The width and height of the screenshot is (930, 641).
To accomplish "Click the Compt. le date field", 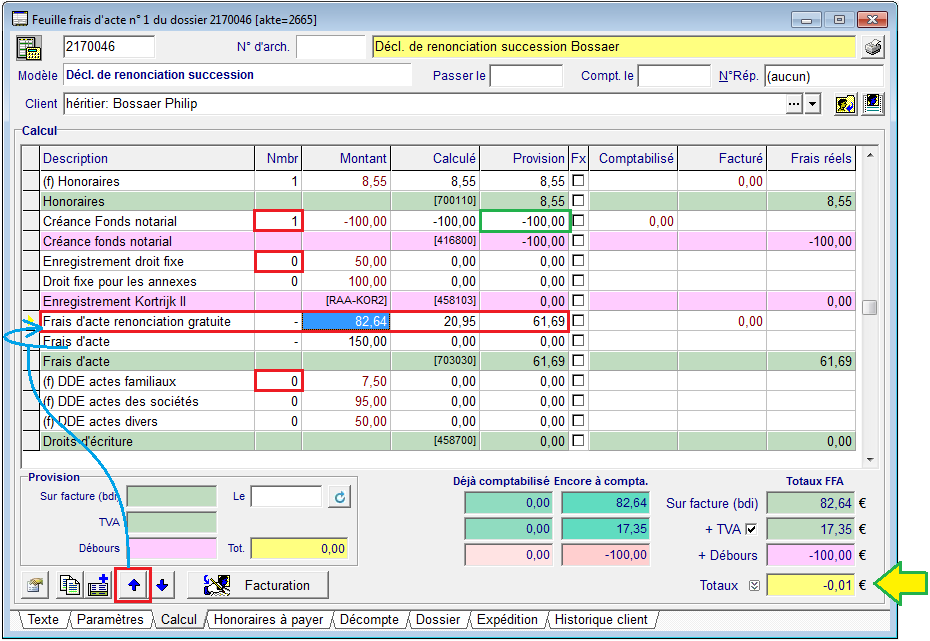I will click(674, 76).
